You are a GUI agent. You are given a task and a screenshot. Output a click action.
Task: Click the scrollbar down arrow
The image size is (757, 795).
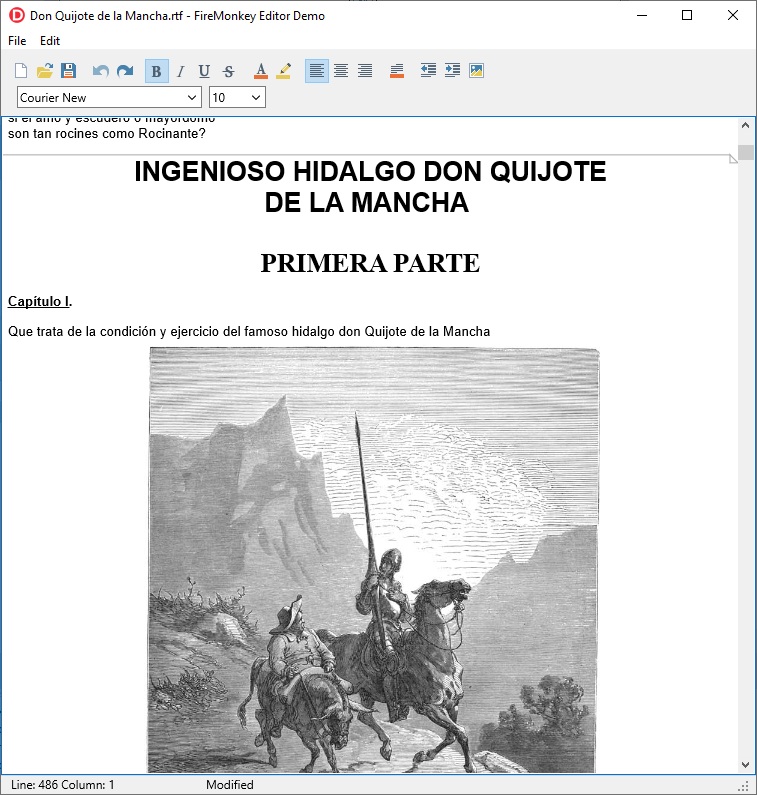point(745,765)
